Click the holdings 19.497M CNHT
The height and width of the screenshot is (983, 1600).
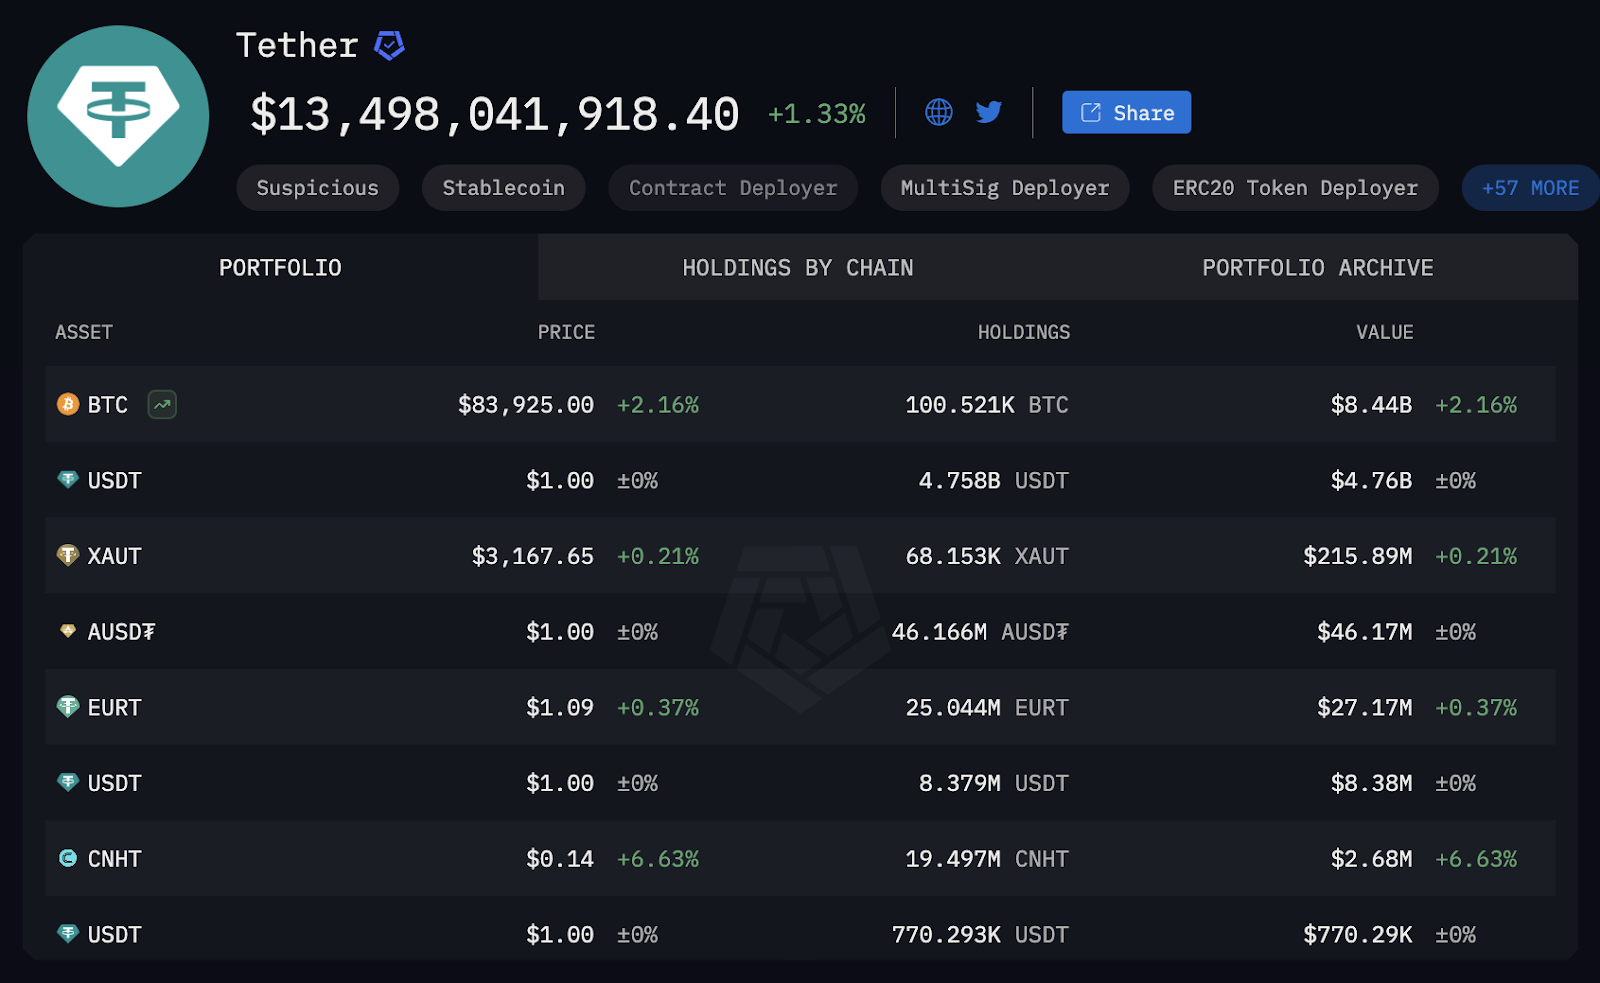point(987,859)
